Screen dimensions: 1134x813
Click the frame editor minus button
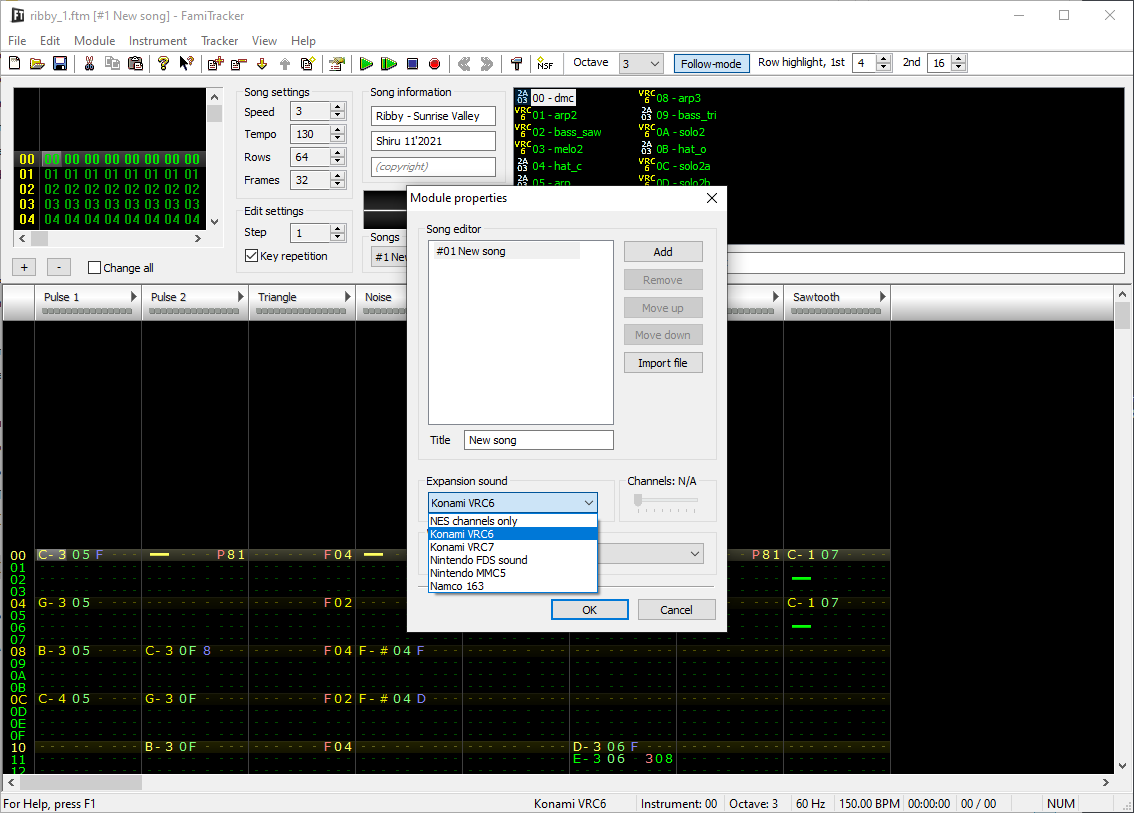coord(59,267)
